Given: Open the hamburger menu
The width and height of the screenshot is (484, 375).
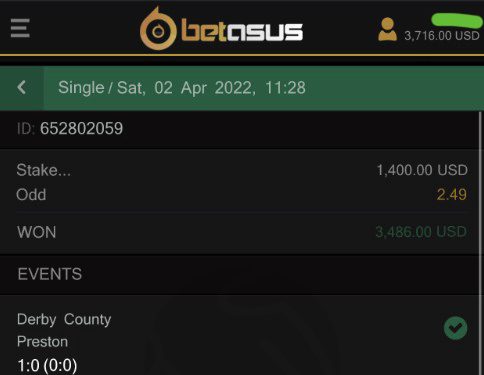Looking at the screenshot, I should point(20,28).
